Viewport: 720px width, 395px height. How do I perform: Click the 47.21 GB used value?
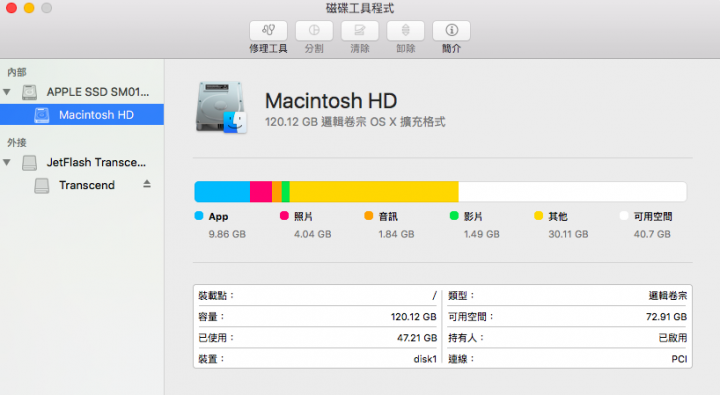pyautogui.click(x=417, y=338)
